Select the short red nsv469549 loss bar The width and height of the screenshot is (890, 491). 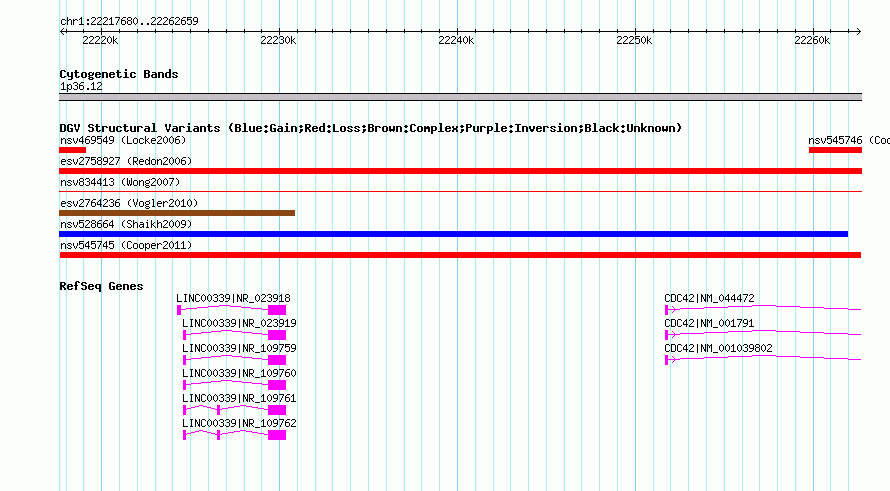pos(73,150)
